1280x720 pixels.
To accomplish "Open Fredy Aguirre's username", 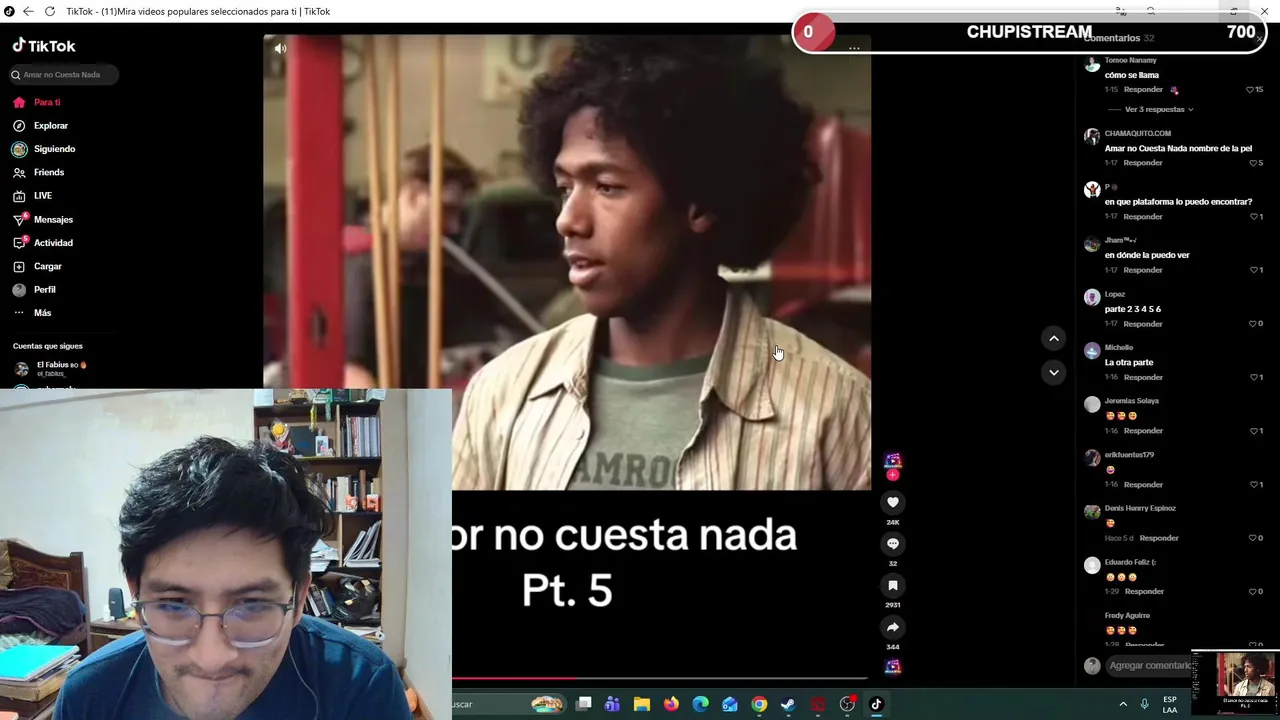I will (x=1127, y=616).
